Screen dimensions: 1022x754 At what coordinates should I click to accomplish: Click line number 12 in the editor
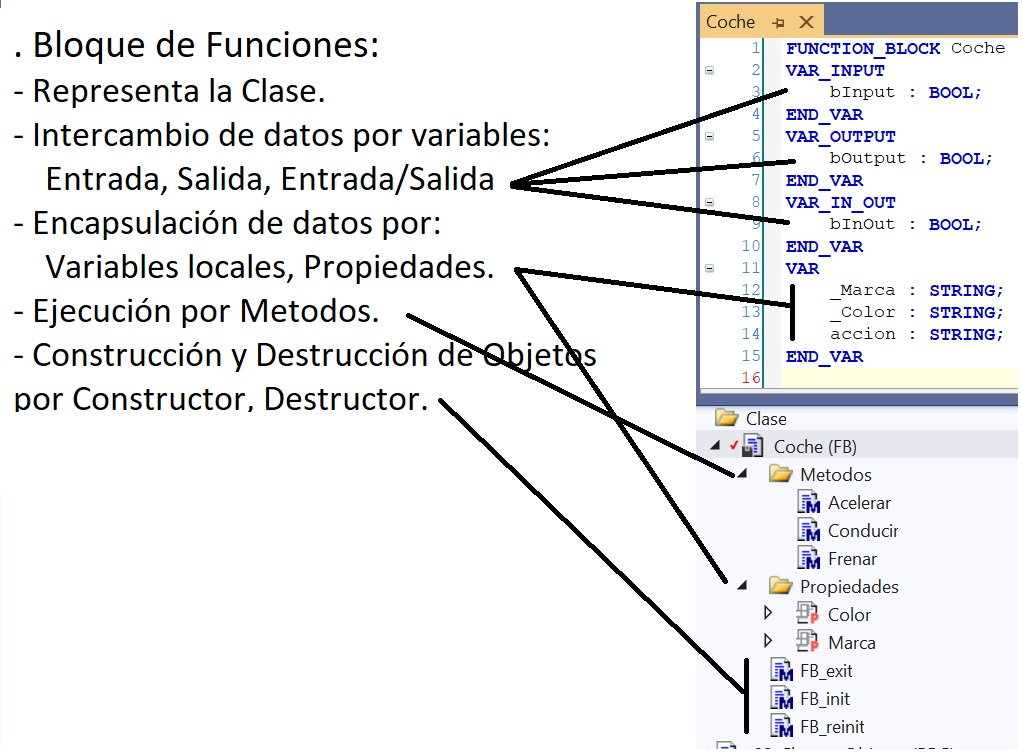click(751, 290)
